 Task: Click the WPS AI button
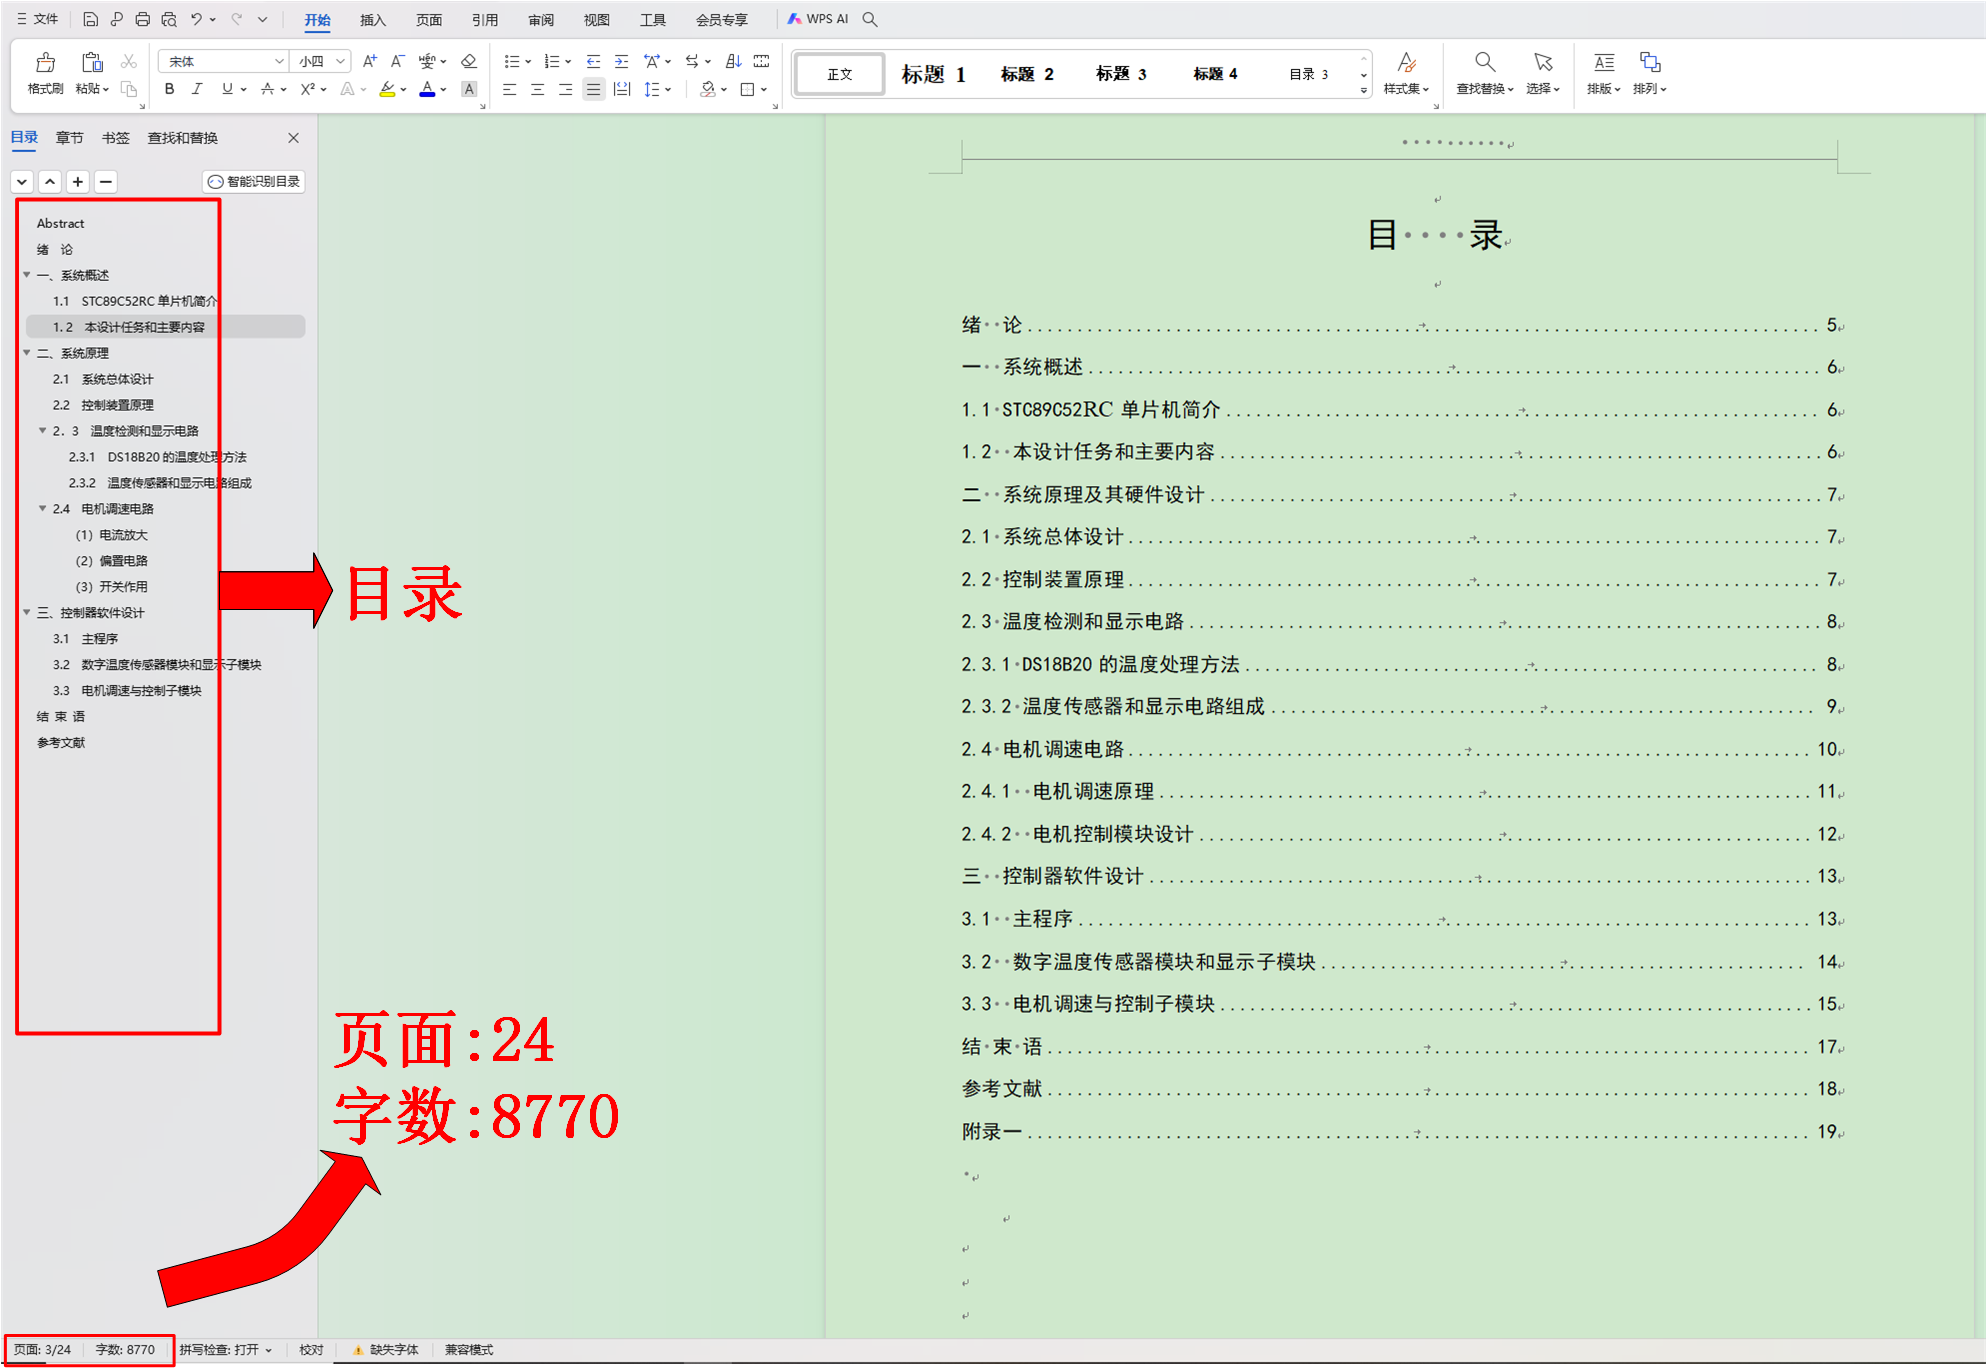coord(818,19)
